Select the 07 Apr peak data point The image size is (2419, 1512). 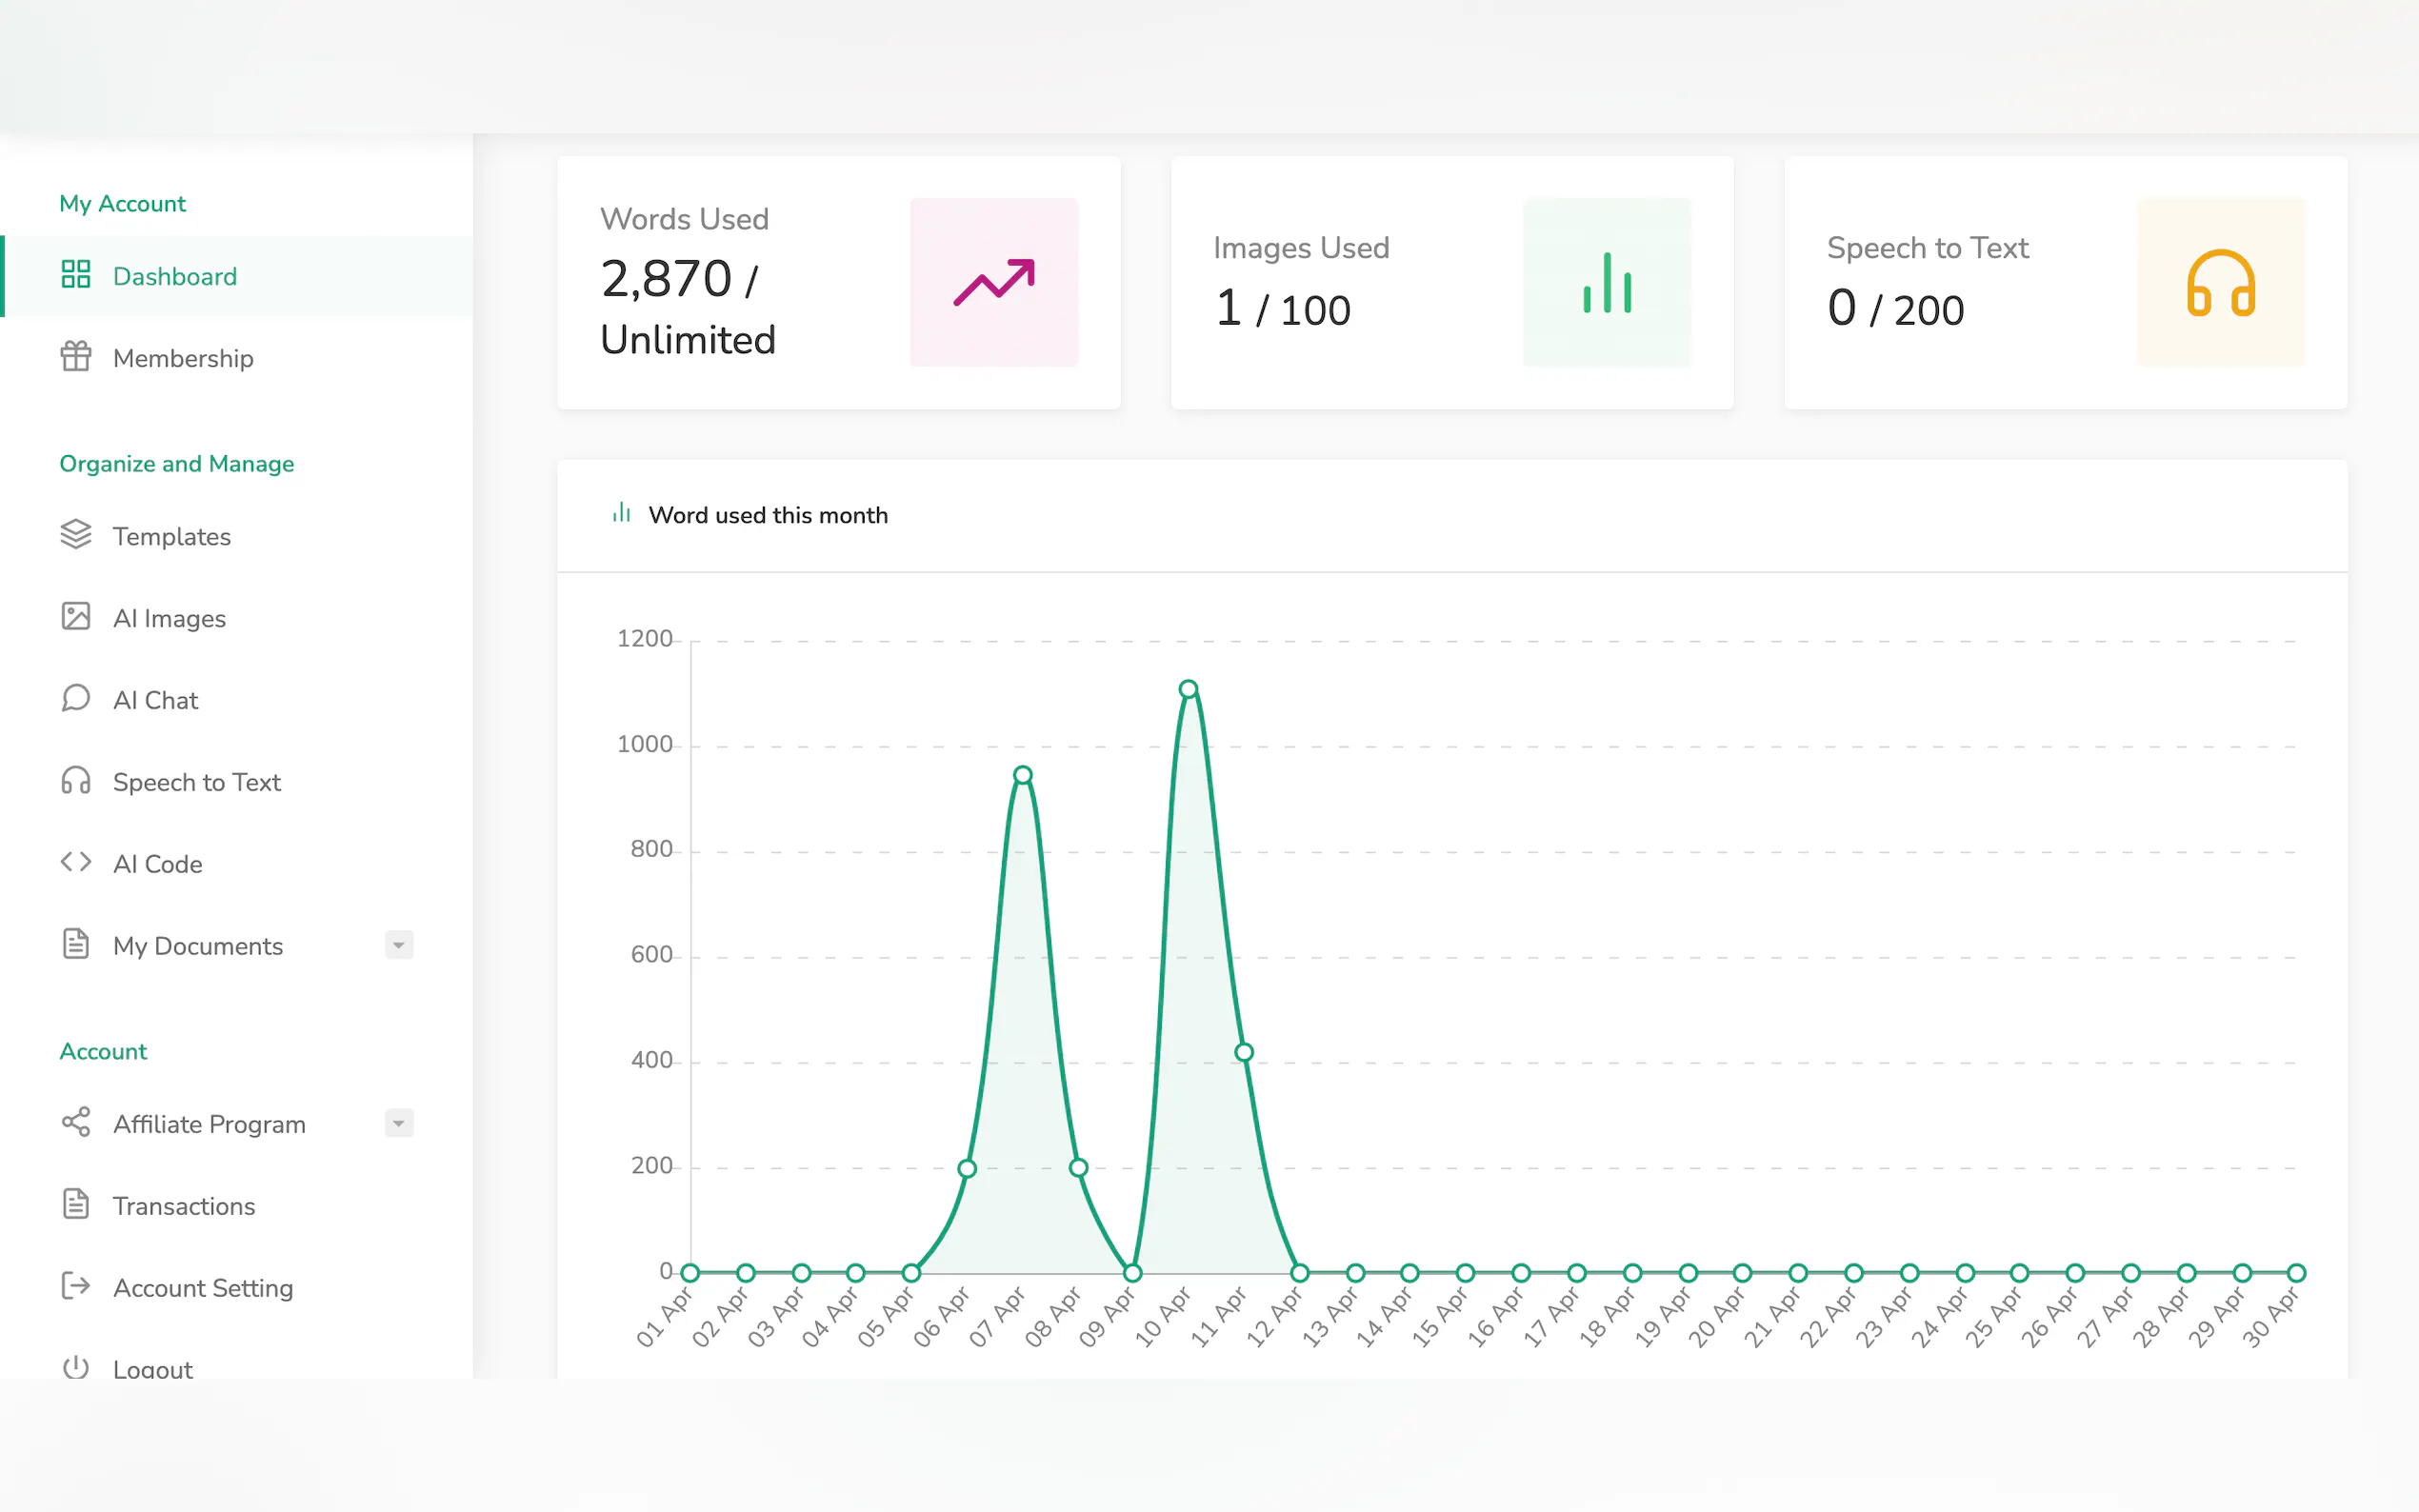(x=1022, y=775)
